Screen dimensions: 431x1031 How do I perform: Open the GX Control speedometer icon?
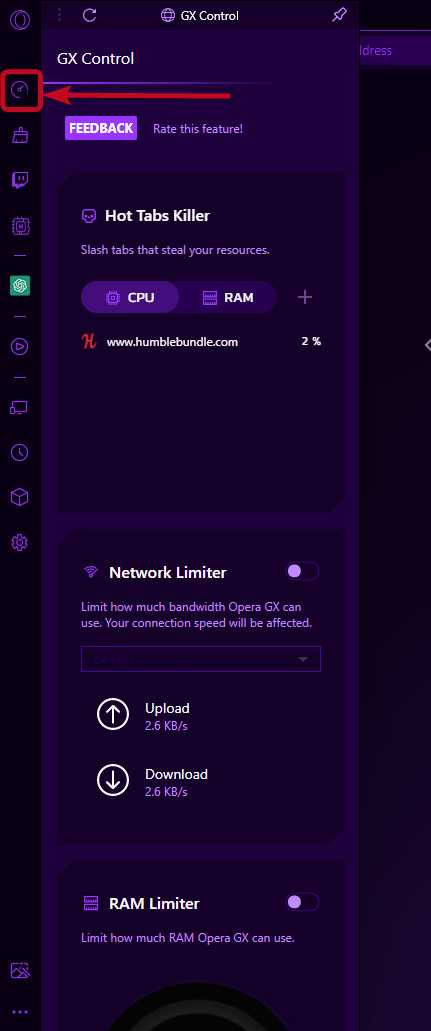[x=20, y=90]
